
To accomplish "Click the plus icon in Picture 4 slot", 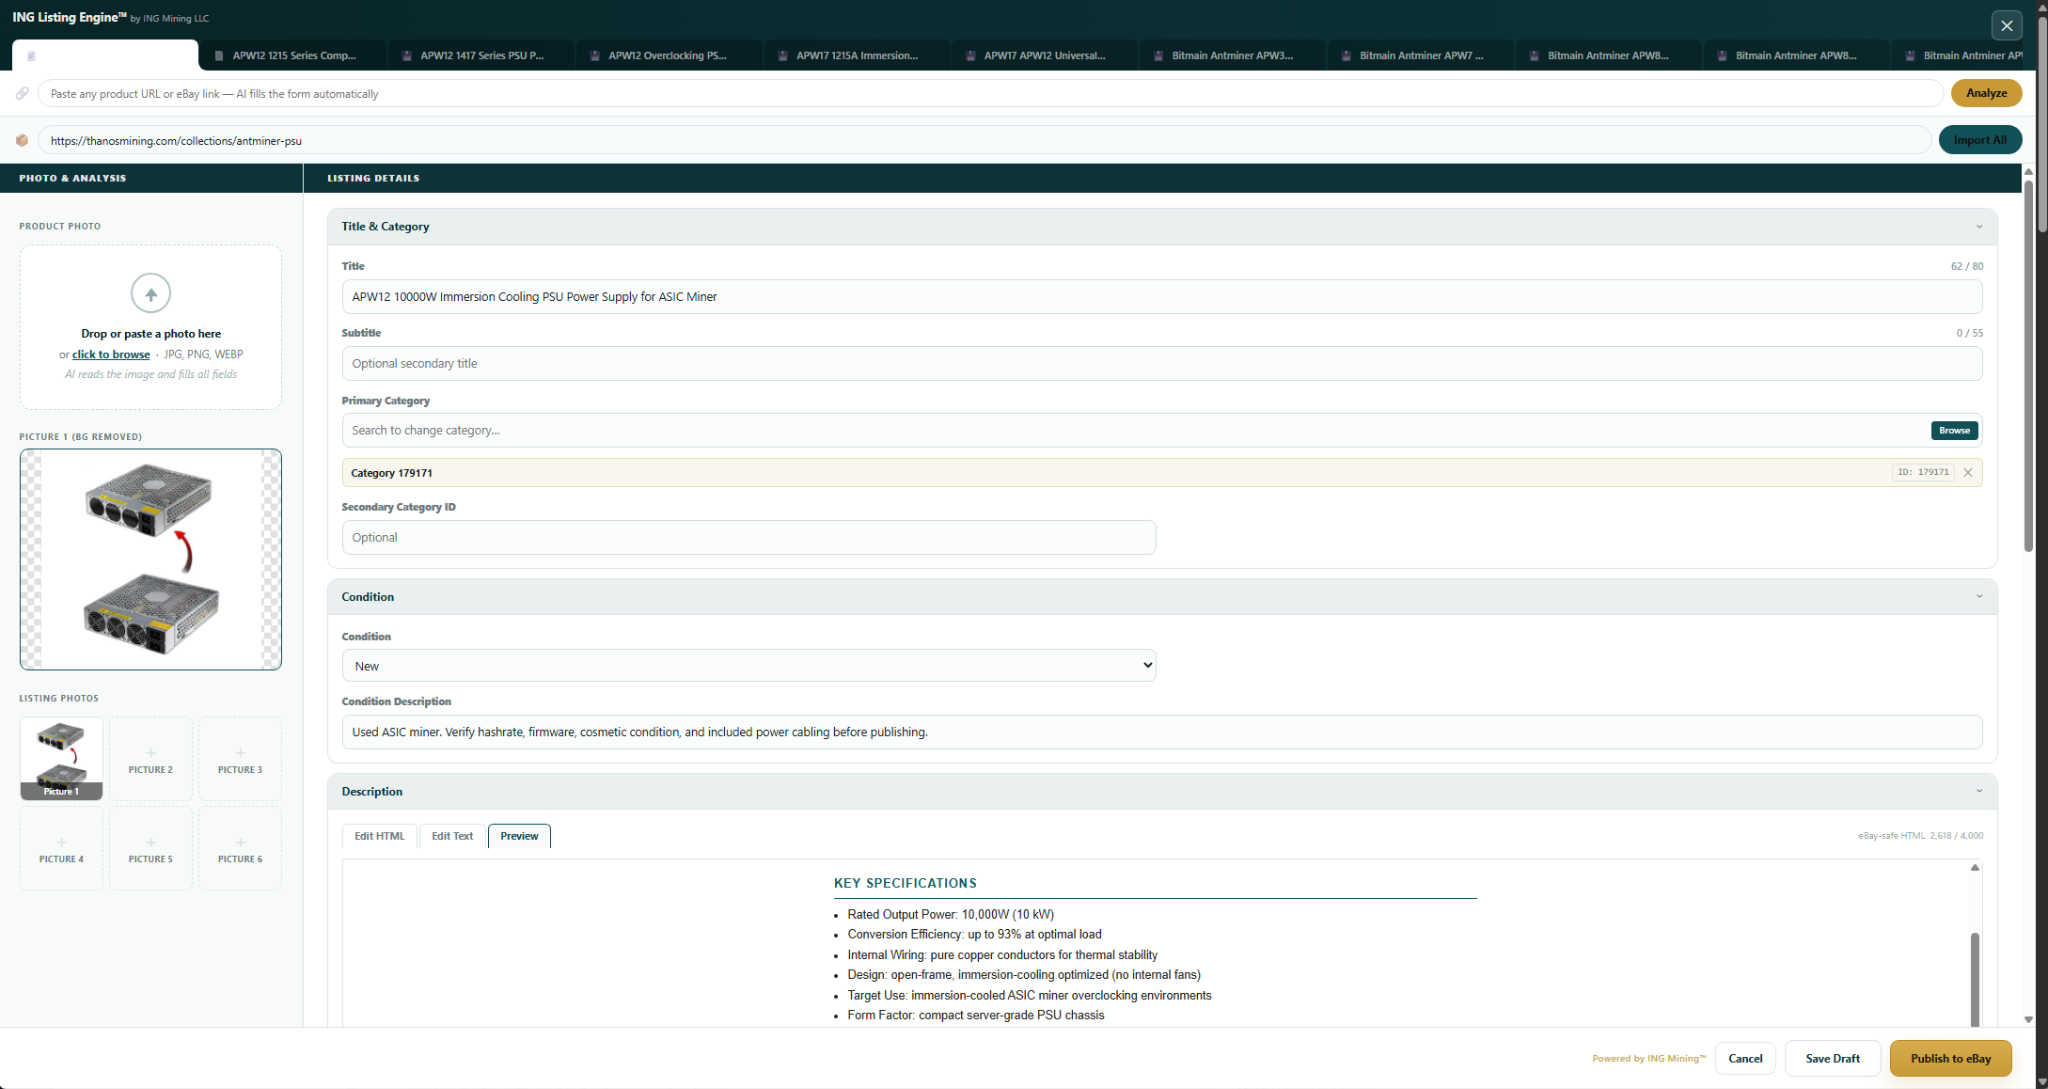I will click(62, 842).
